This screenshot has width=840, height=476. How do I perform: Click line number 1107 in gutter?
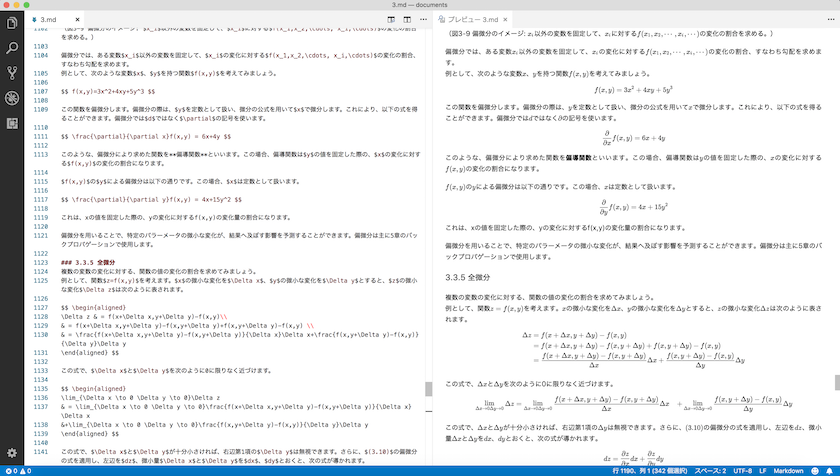coord(41,92)
